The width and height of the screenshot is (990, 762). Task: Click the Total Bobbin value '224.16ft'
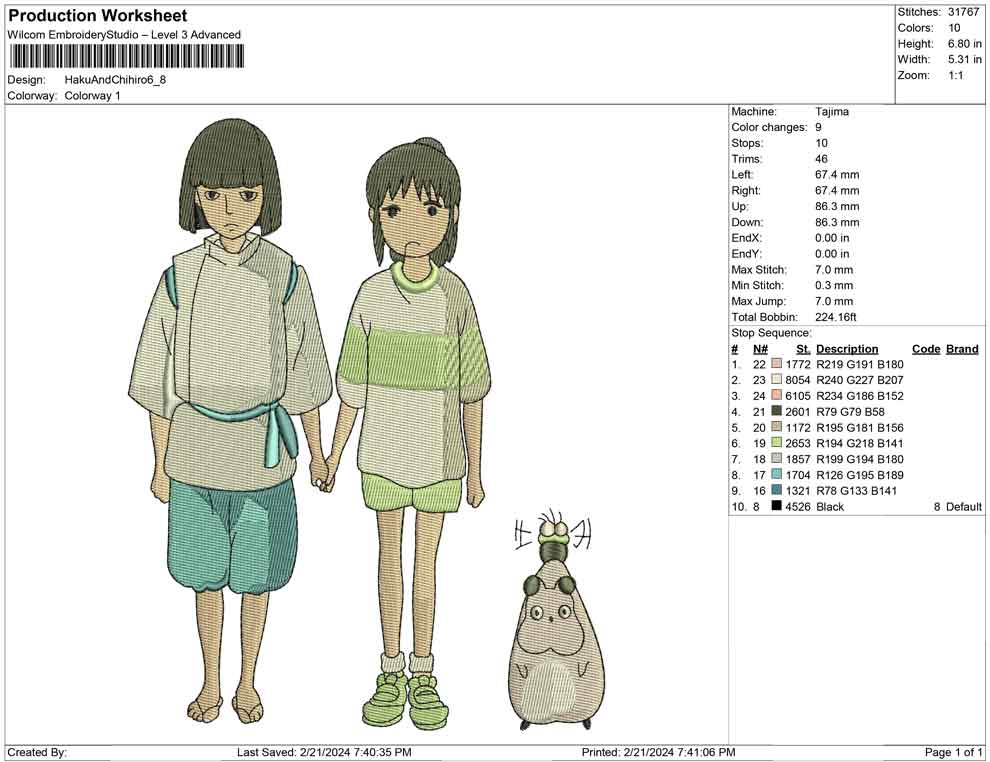pyautogui.click(x=836, y=317)
